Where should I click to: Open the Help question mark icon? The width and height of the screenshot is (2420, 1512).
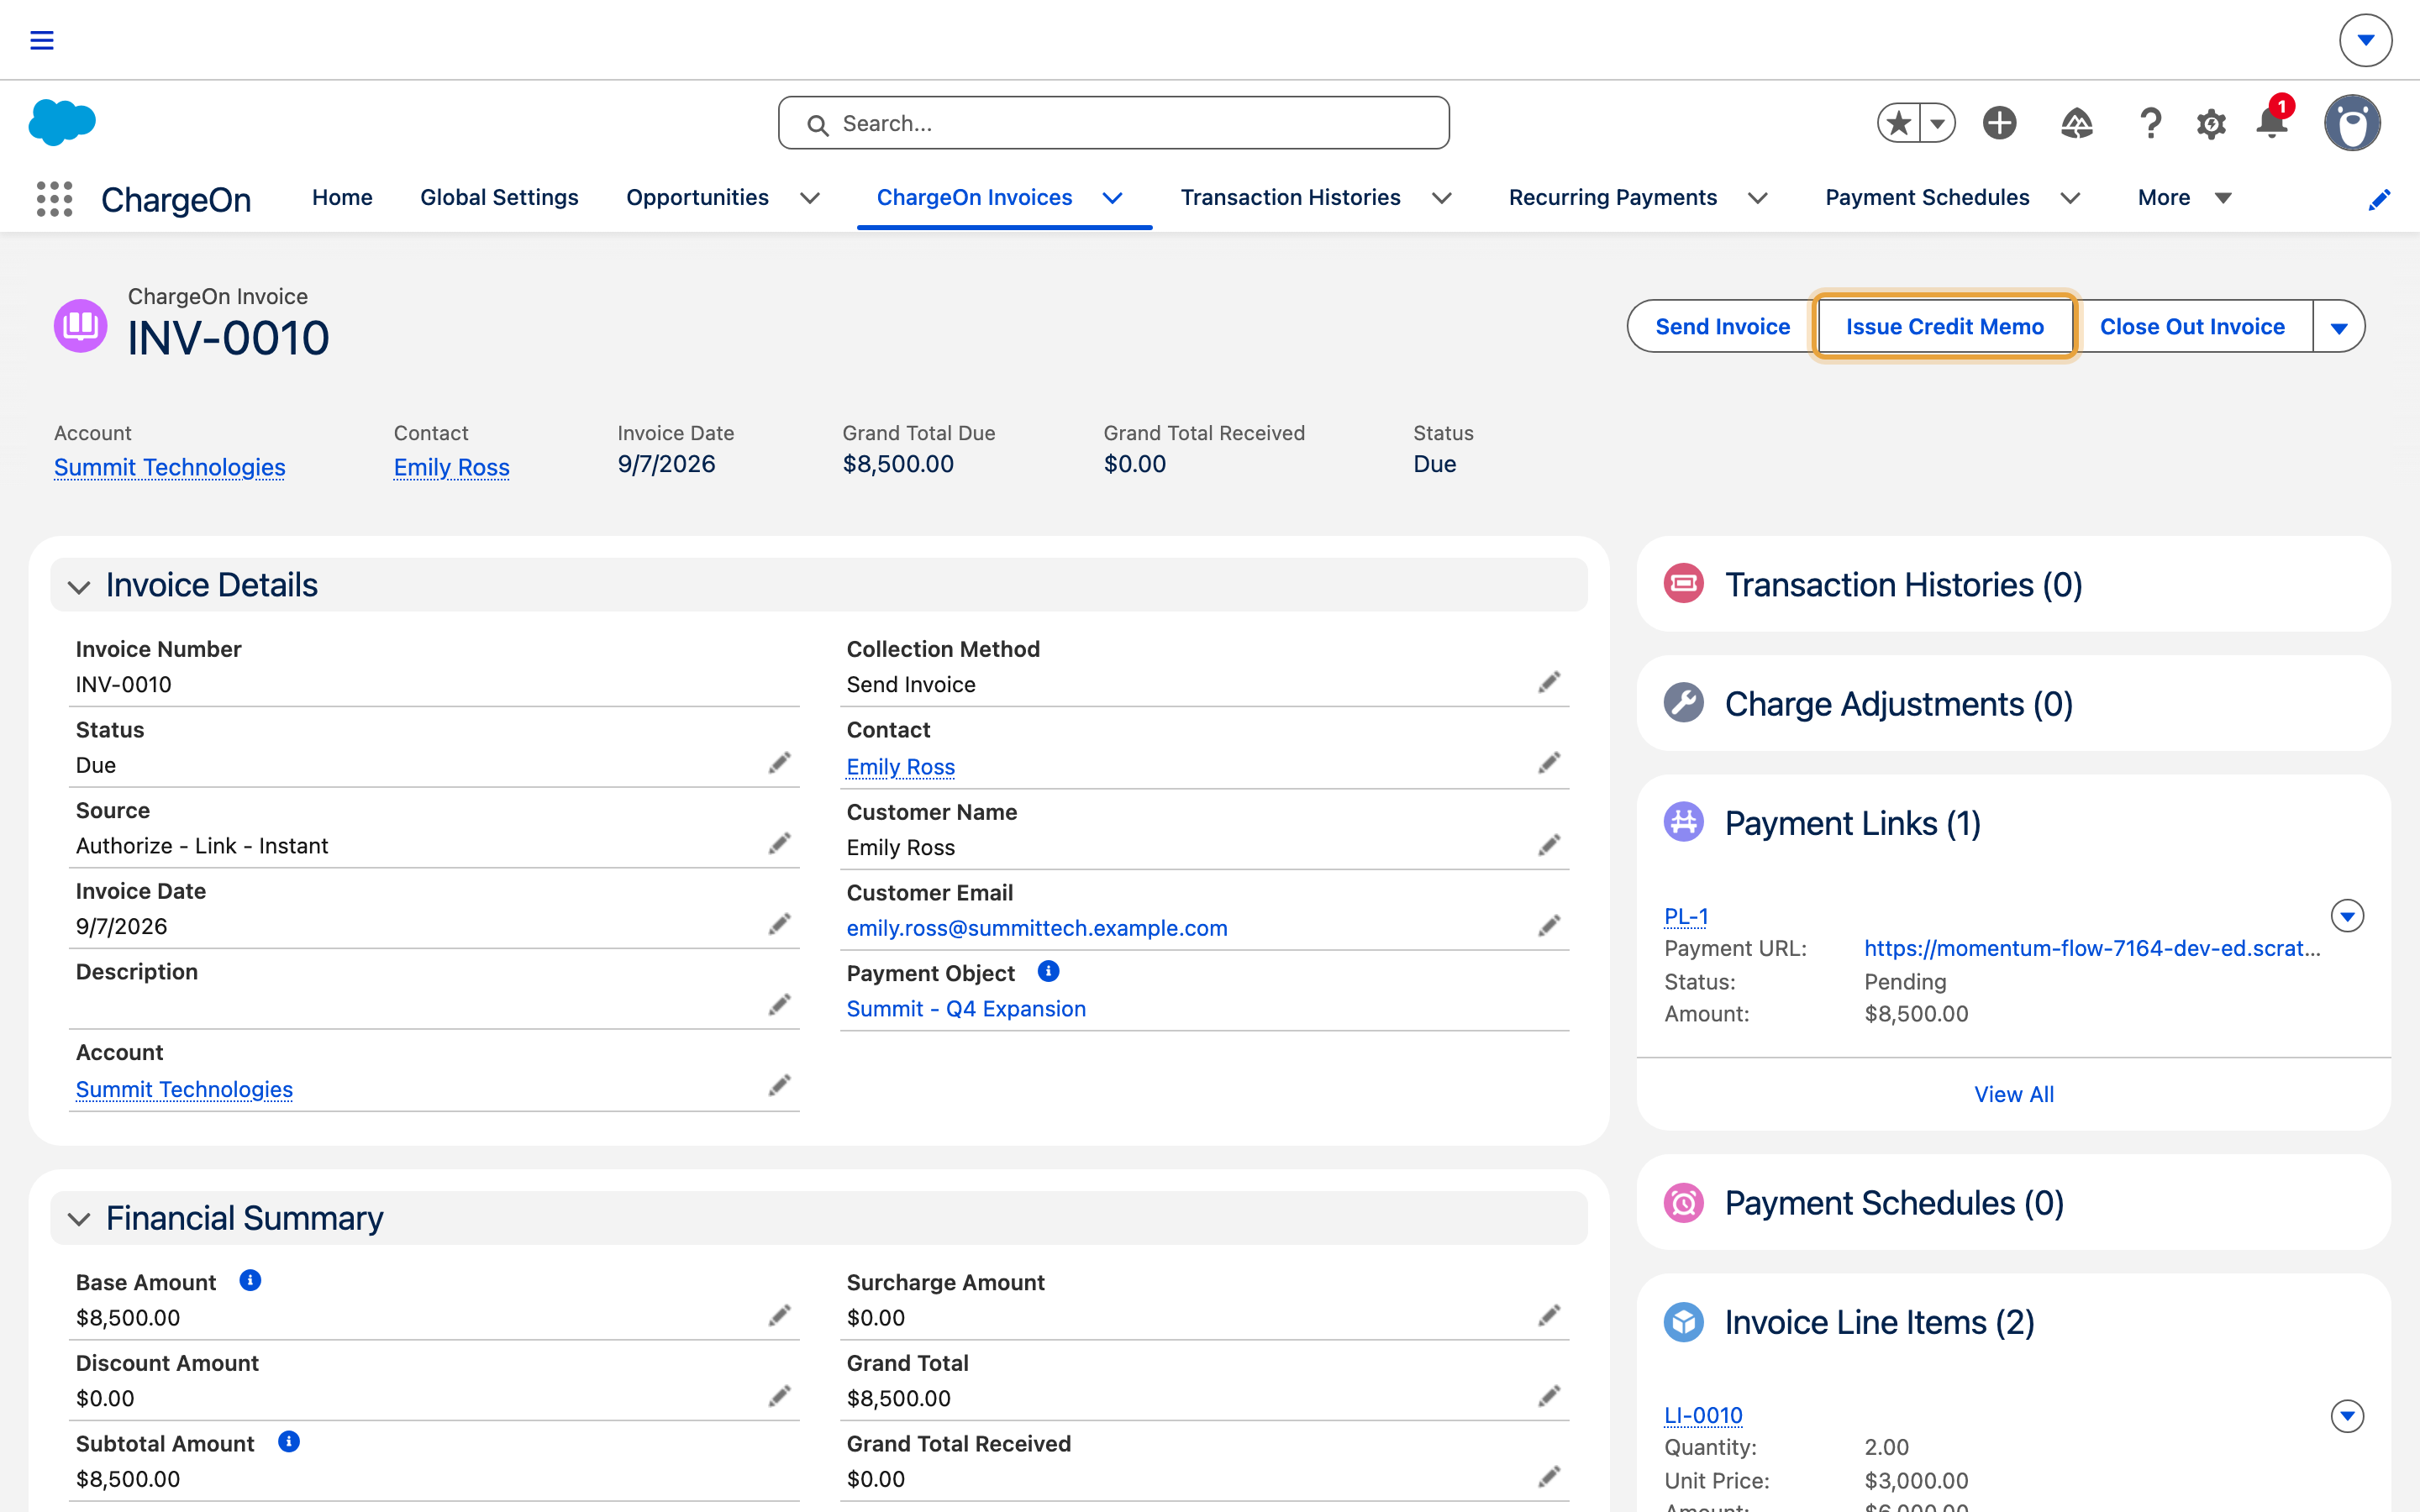click(x=2150, y=123)
